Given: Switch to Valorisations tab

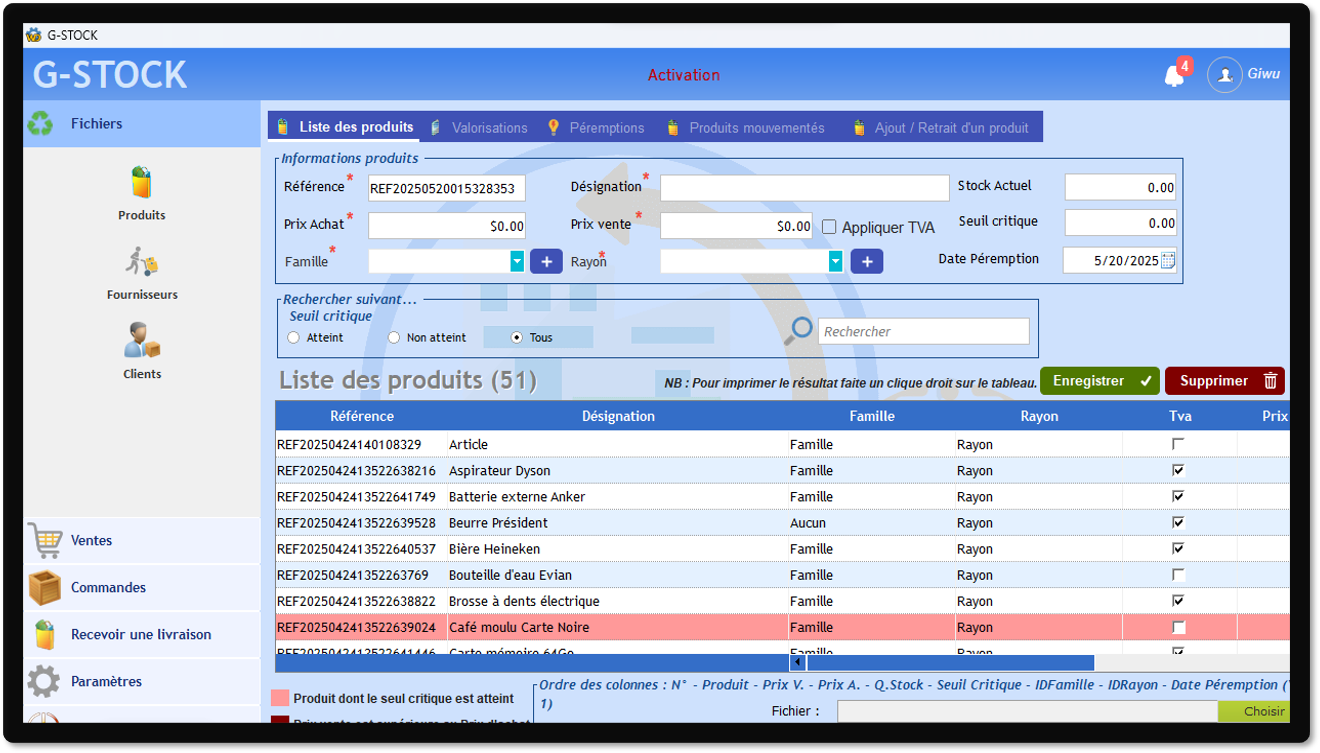Looking at the screenshot, I should (479, 128).
